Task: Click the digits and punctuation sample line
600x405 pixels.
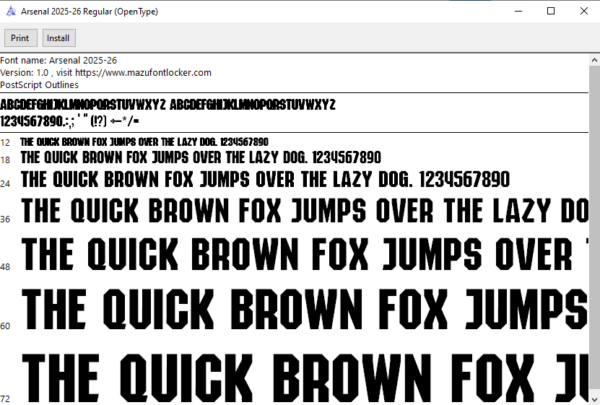Action: coord(70,121)
